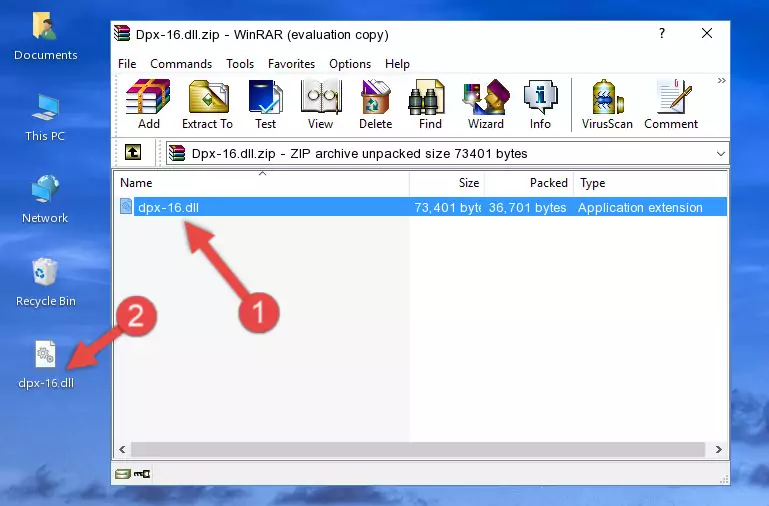Select the Network desktop icon
This screenshot has height=506, width=769.
point(45,199)
